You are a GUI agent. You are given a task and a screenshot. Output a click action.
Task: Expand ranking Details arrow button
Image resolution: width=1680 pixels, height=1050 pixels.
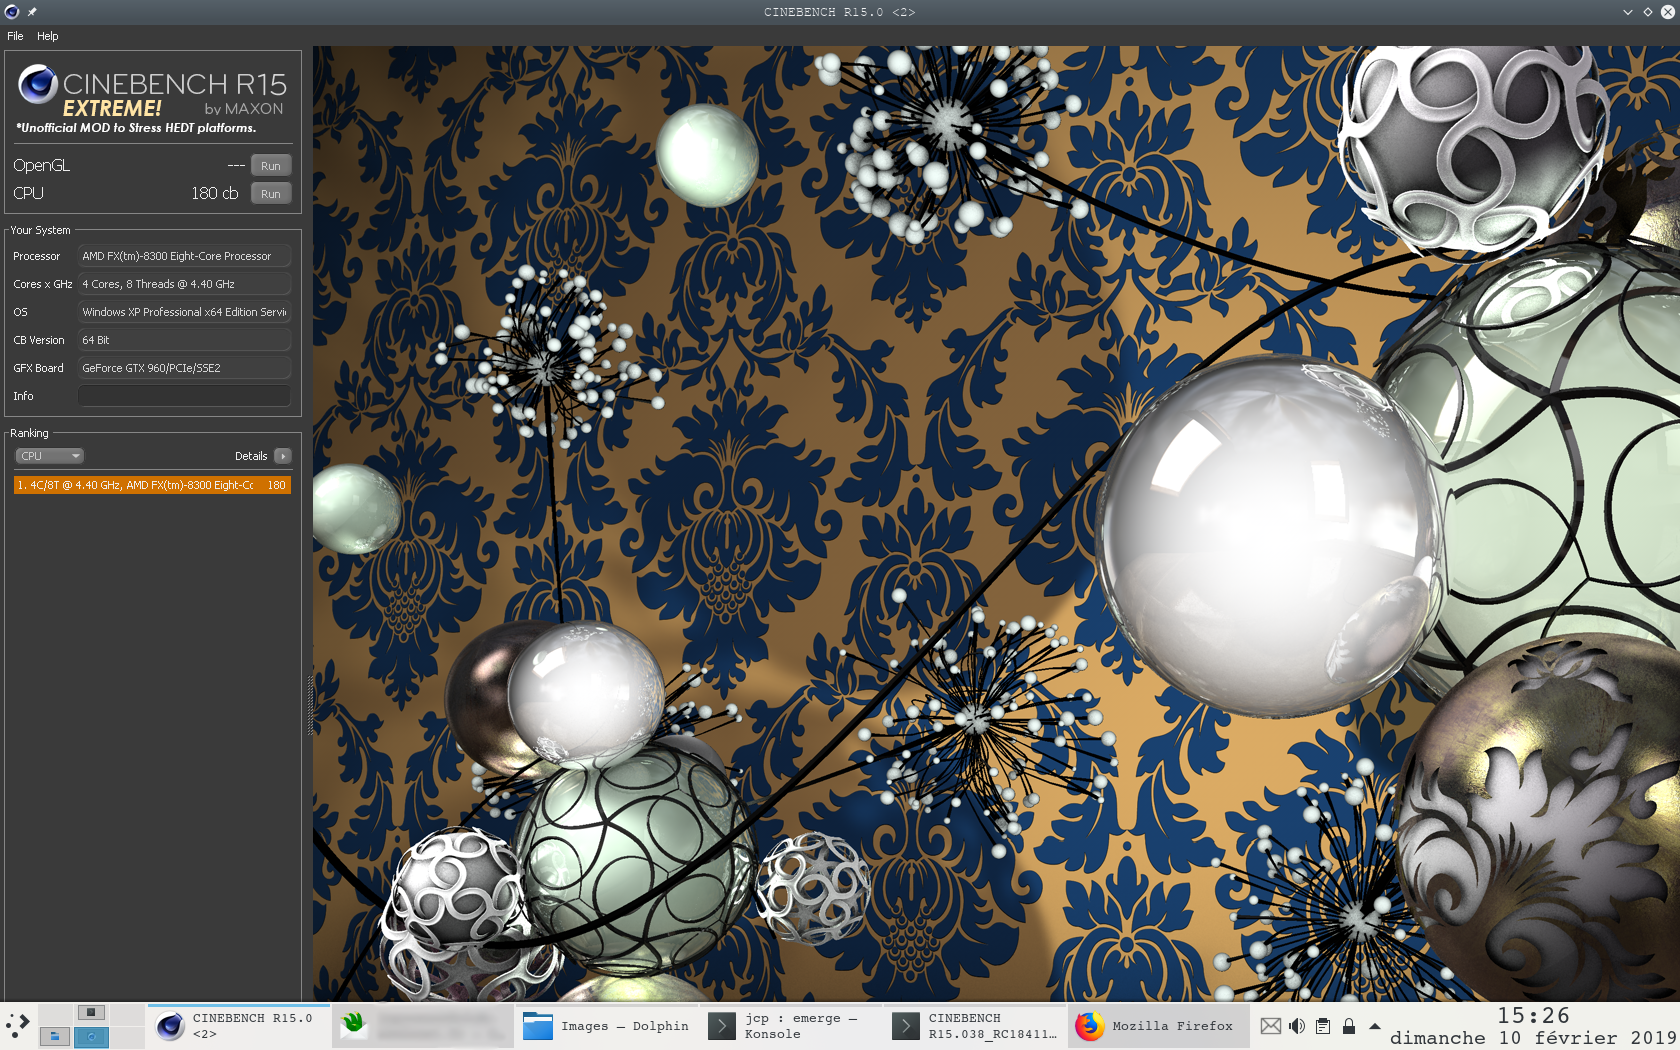(283, 456)
